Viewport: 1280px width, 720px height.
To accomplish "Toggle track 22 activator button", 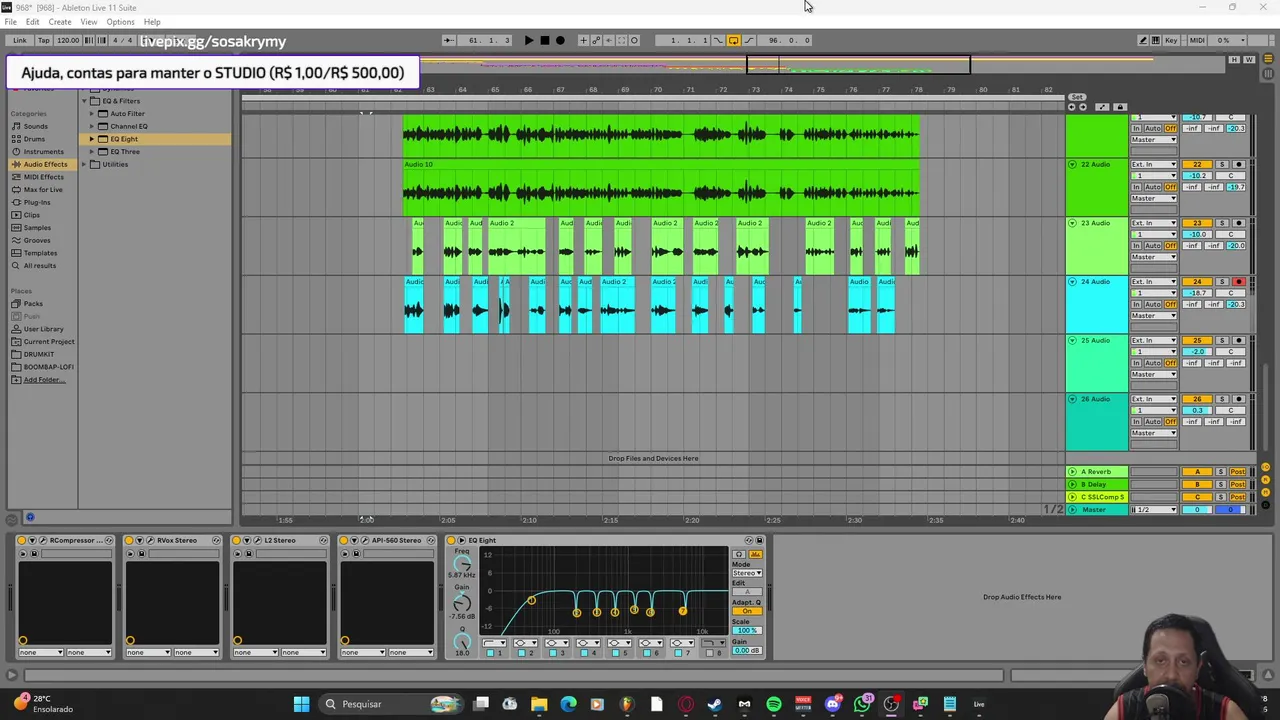I will tap(1197, 164).
